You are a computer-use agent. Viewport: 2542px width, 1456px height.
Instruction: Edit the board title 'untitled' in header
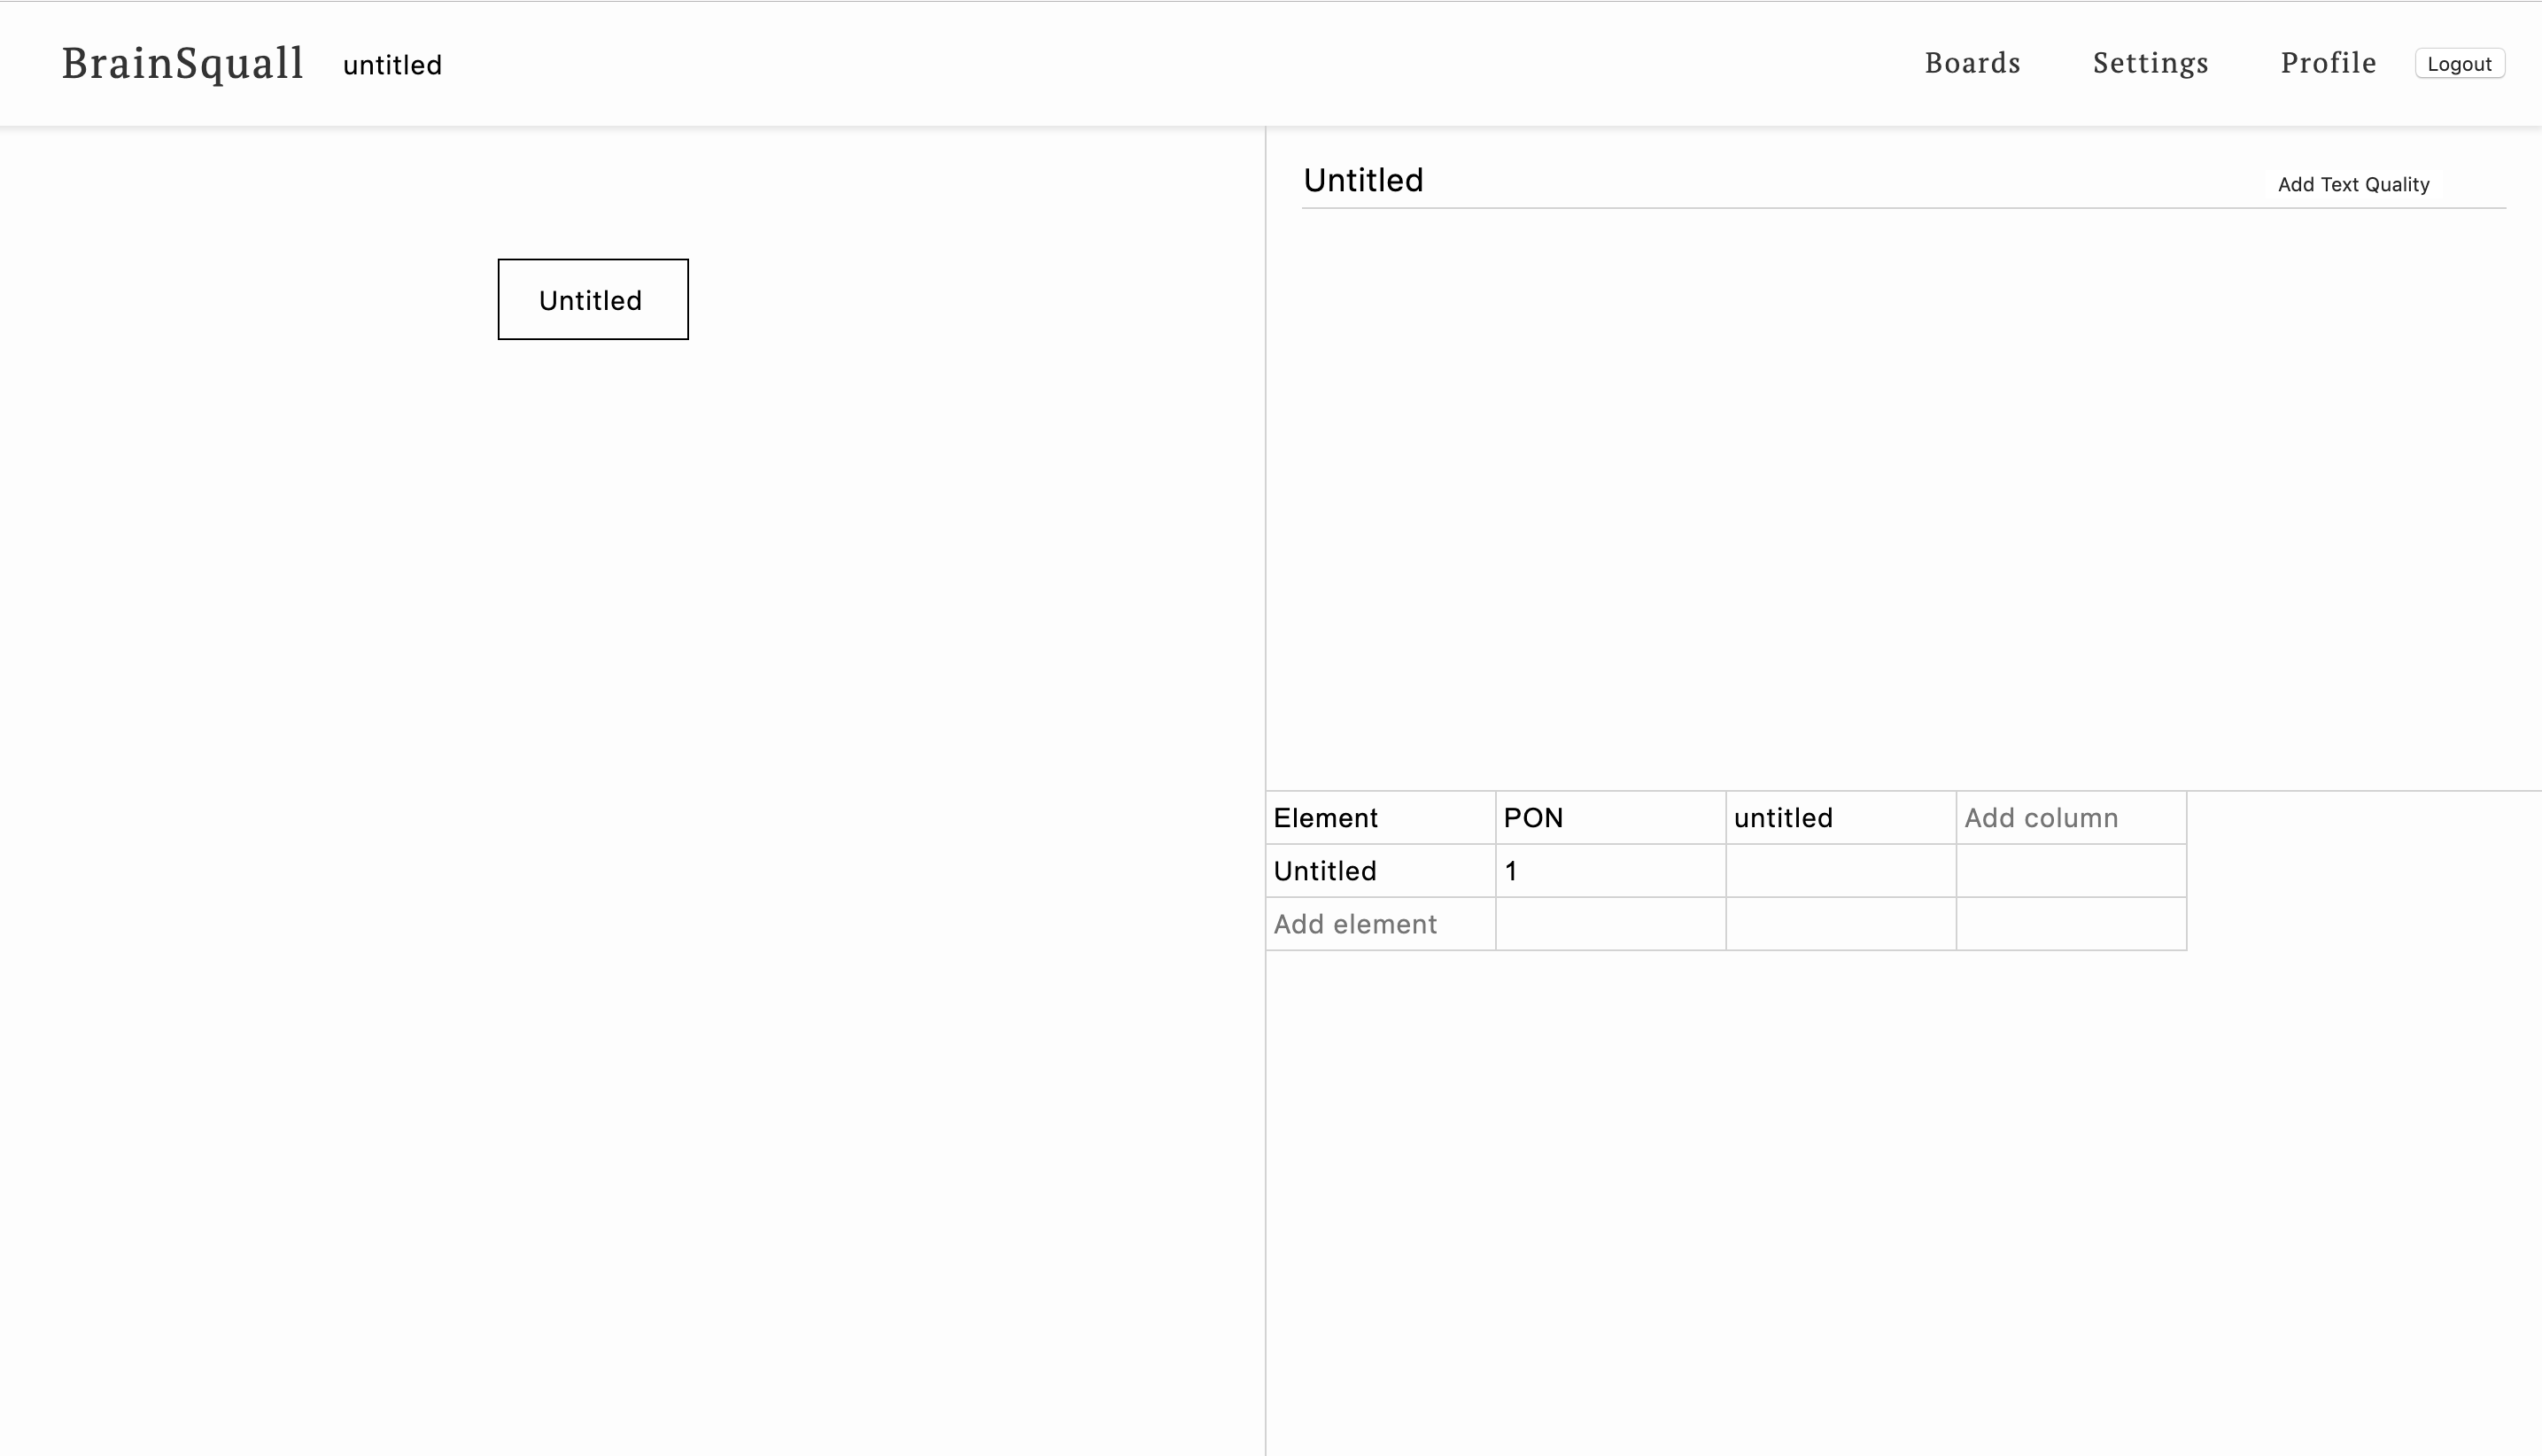pyautogui.click(x=392, y=65)
